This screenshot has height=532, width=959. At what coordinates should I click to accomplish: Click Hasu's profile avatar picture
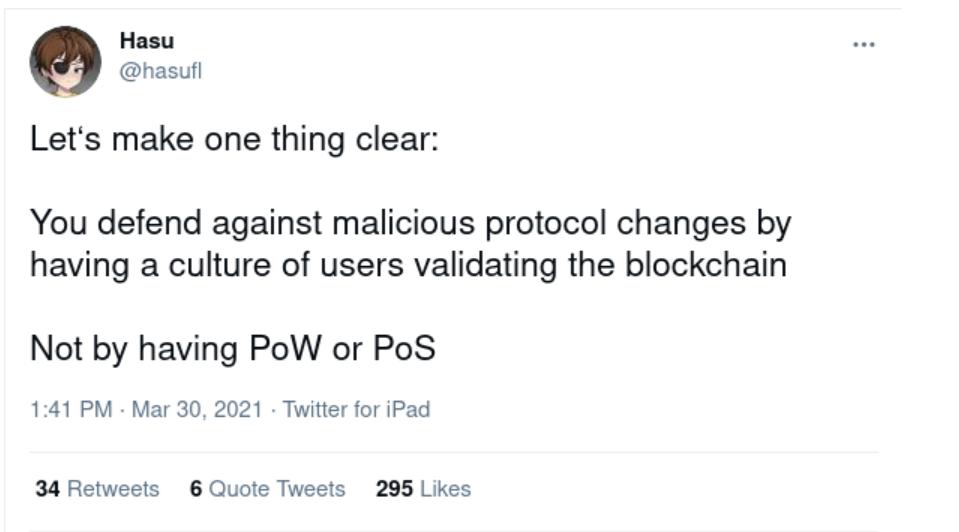[65, 62]
